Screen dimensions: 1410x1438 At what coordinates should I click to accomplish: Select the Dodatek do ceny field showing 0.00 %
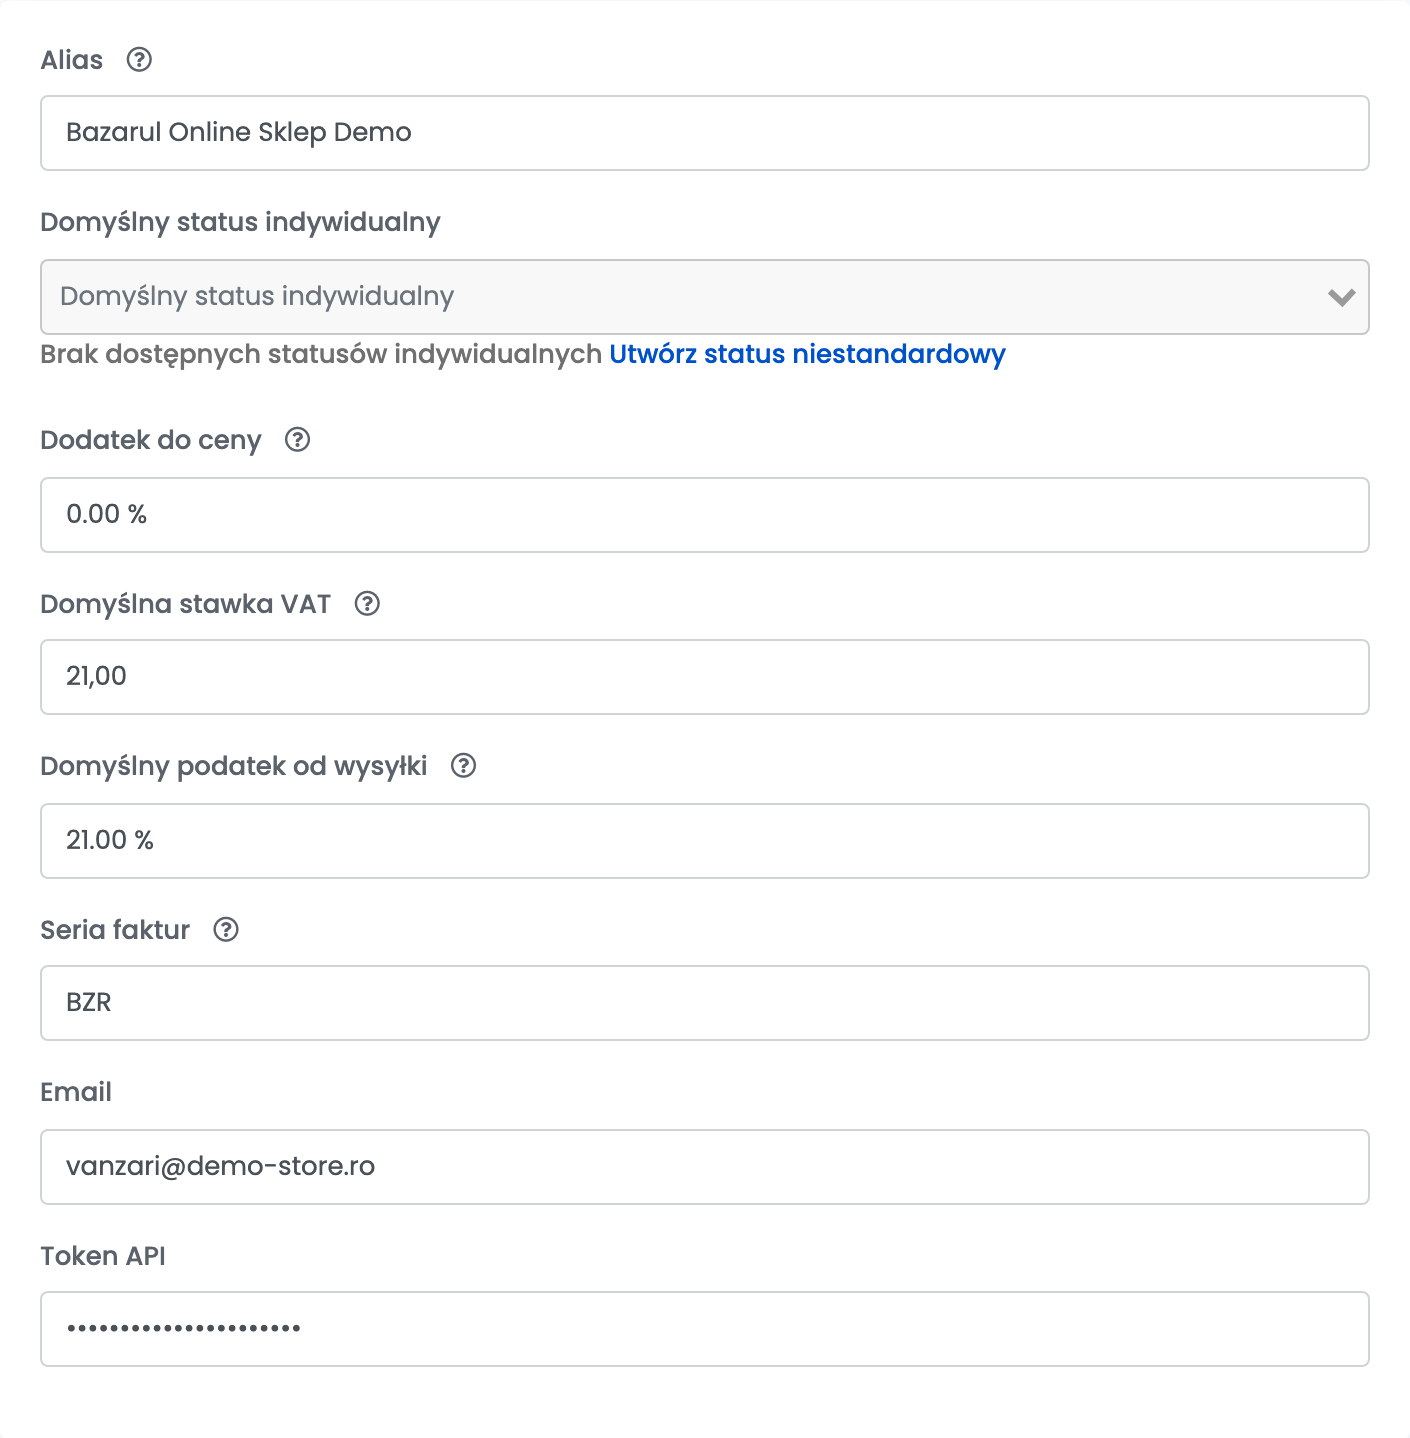coord(704,515)
